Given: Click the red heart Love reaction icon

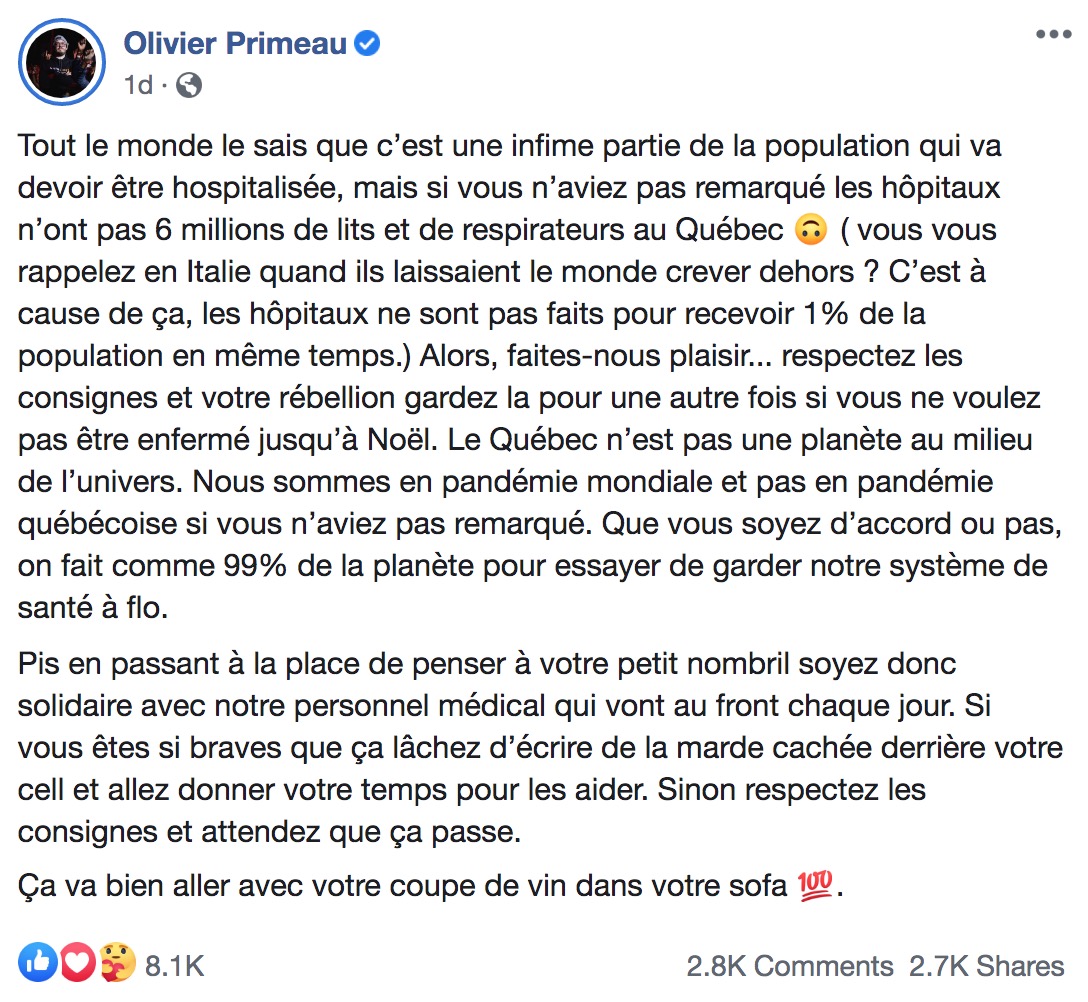Looking at the screenshot, I should (x=77, y=962).
